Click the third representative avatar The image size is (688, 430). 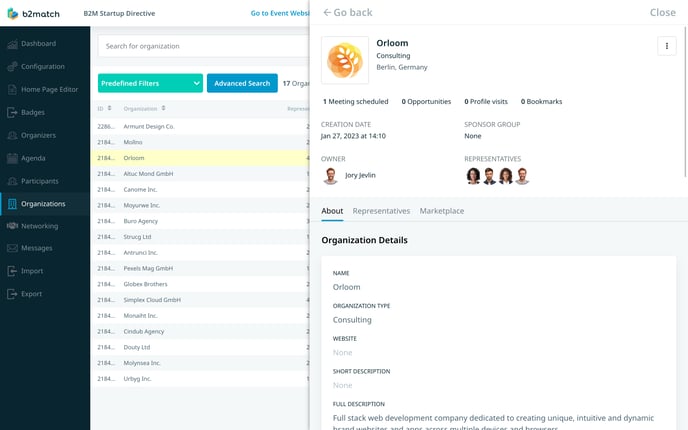coord(505,176)
